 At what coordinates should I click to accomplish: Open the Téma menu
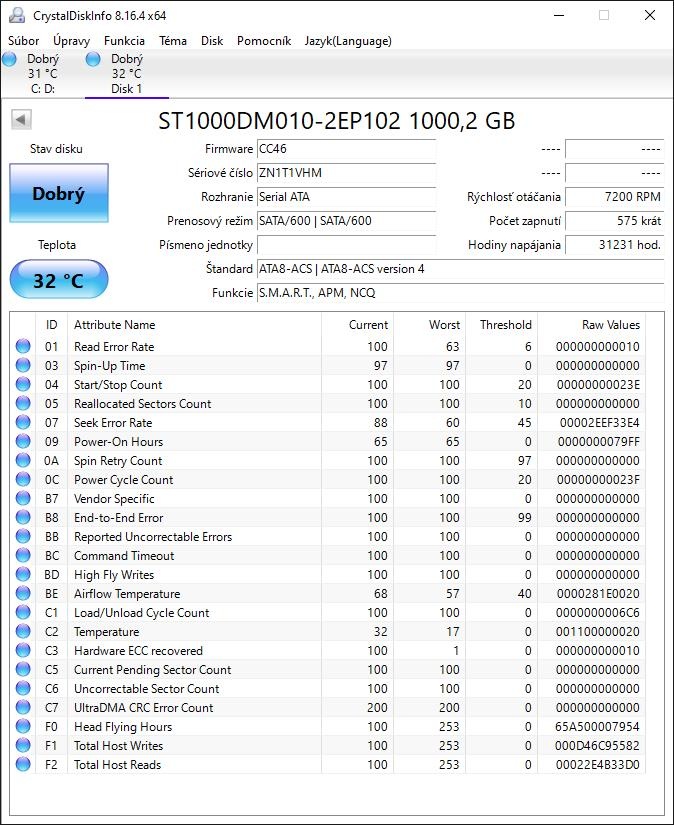point(173,41)
